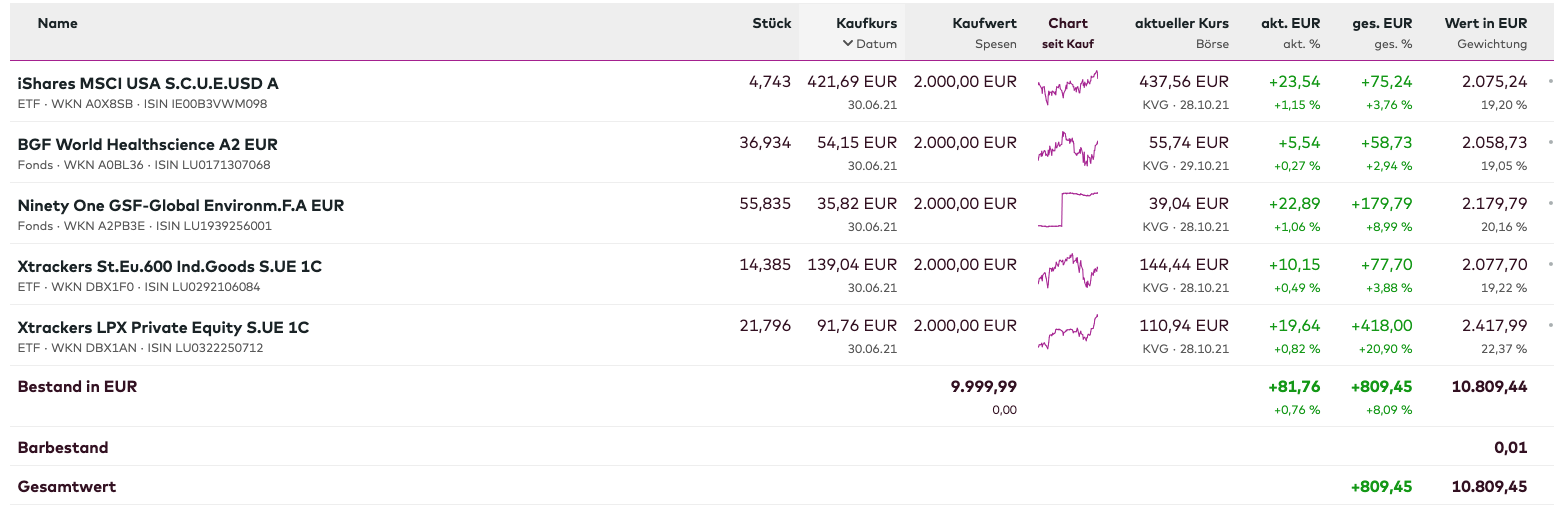The height and width of the screenshot is (505, 1554).
Task: Click the aktueller Kurs column header
Action: (x=1181, y=23)
